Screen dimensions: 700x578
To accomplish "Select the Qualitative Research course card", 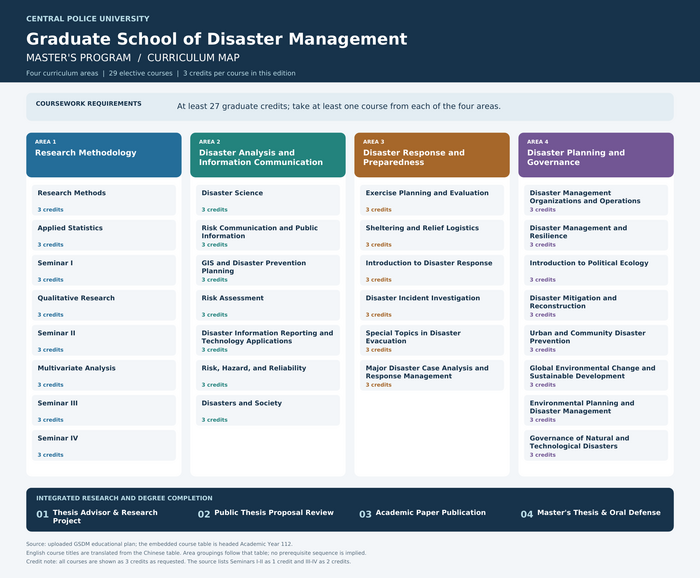I will point(104,305).
